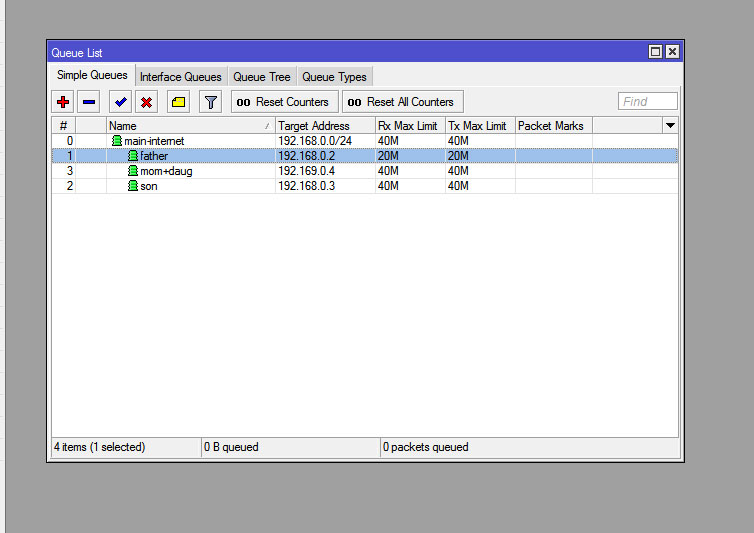Open the Queue Tree tab

coord(262,77)
